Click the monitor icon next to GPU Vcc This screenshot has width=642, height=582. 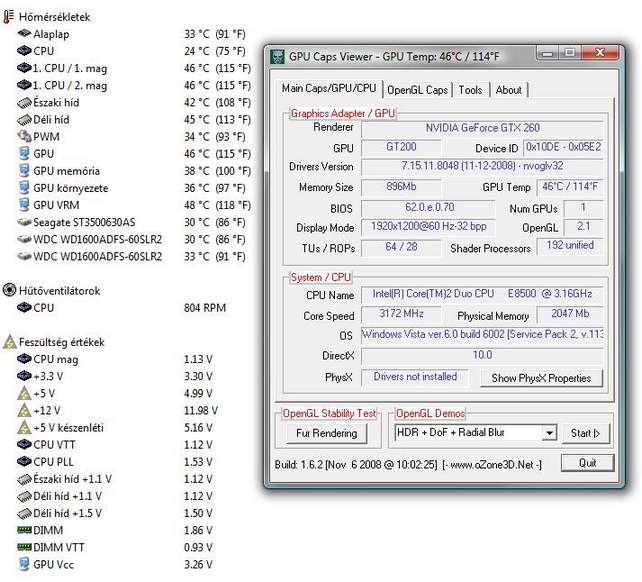click(24, 564)
